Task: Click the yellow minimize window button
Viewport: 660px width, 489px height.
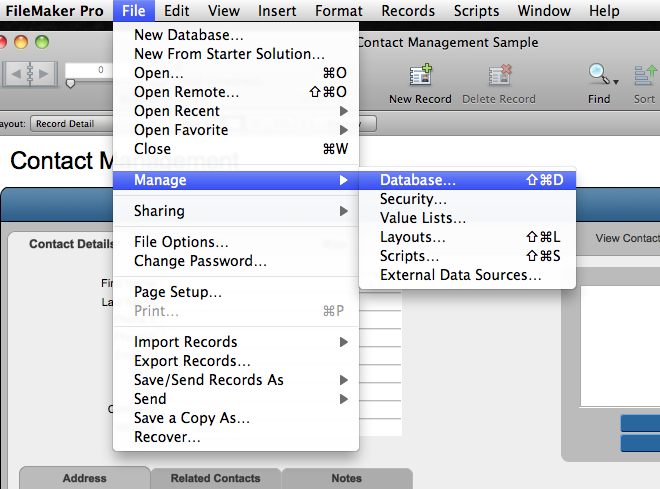Action: [x=21, y=42]
